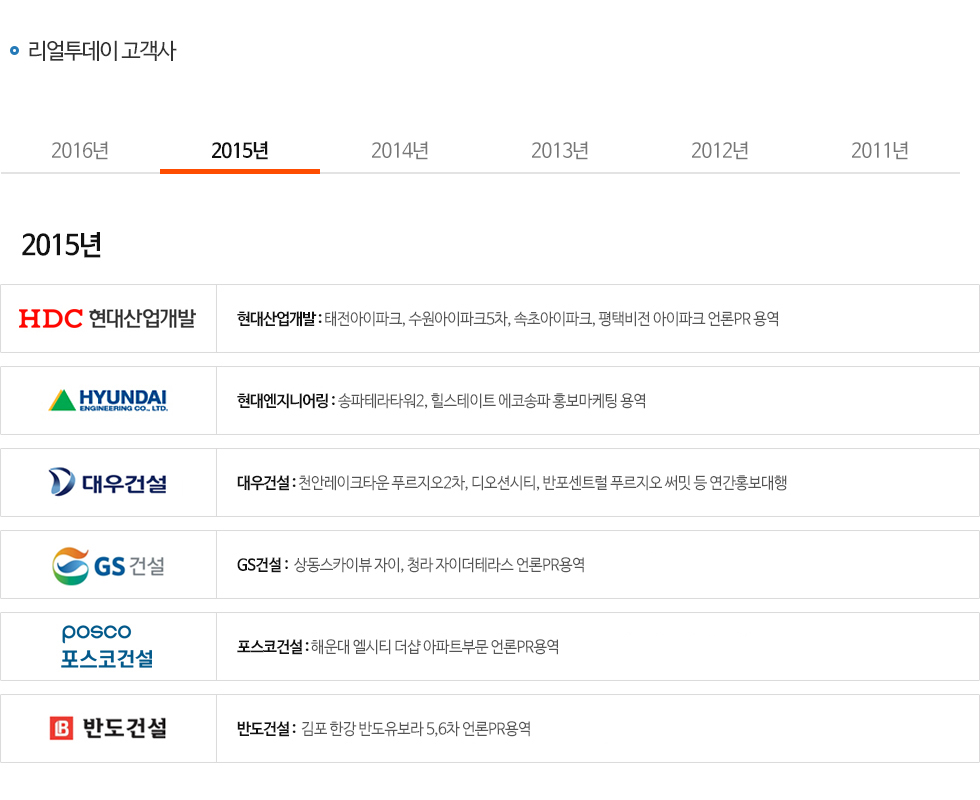Select the GS건설 상동스카이뷰 자이 description
Viewport: 980px width, 800px height.
[411, 565]
